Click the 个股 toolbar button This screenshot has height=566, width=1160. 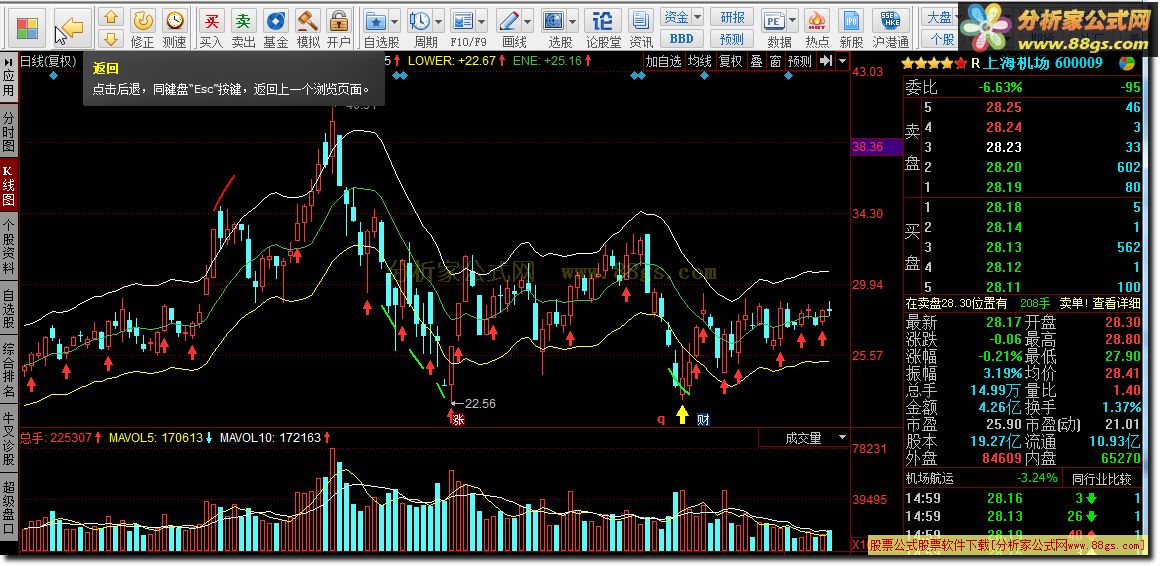click(x=942, y=38)
